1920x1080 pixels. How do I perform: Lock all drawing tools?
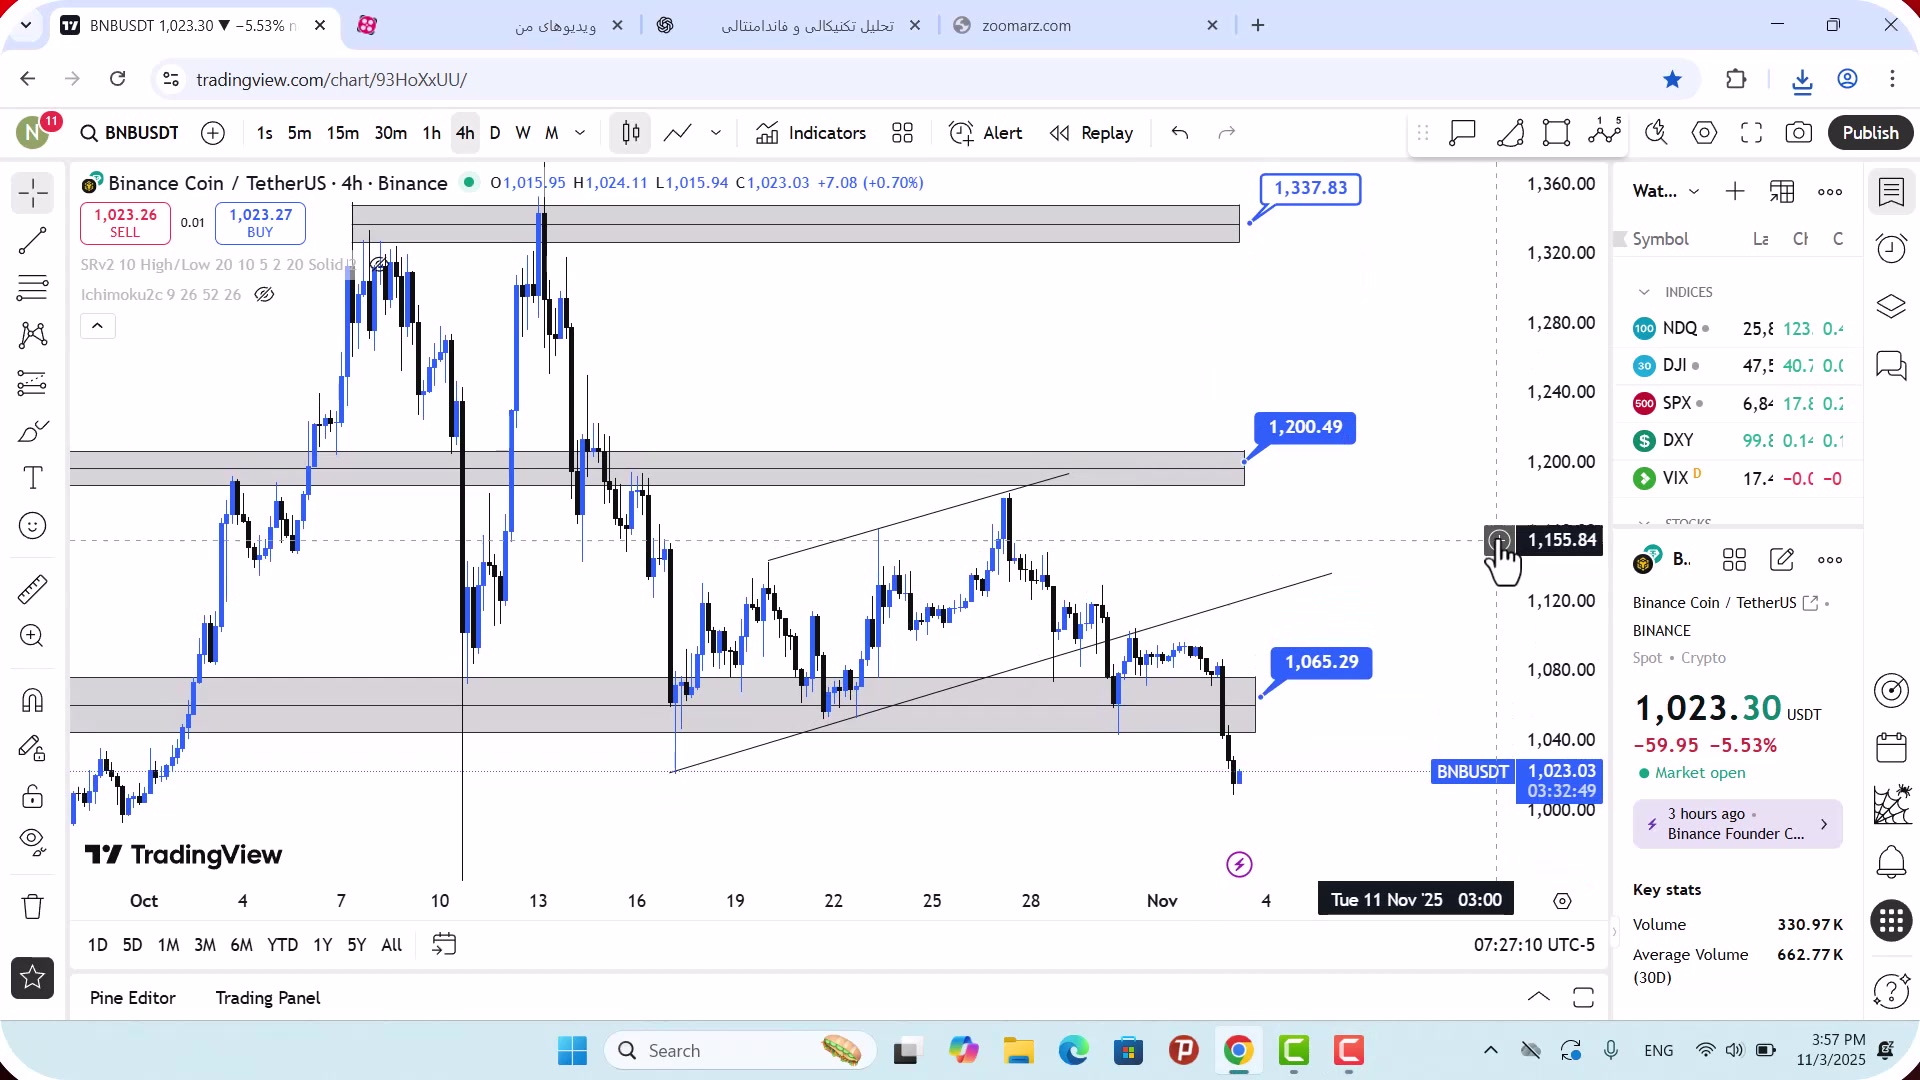coord(32,796)
